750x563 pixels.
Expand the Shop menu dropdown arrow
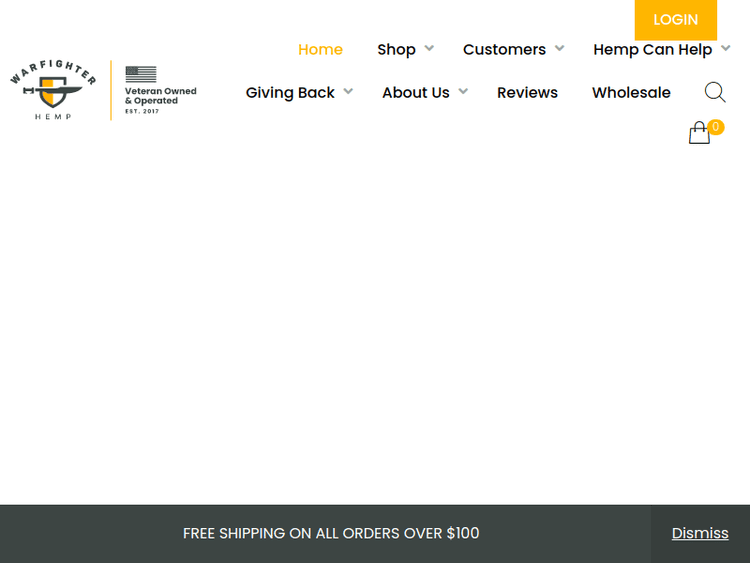coord(429,48)
